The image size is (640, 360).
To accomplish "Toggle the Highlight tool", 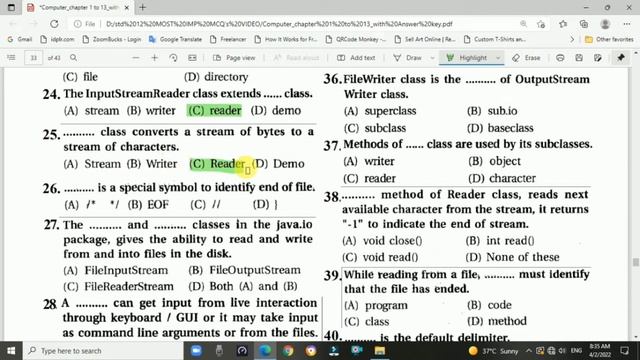I will (467, 58).
